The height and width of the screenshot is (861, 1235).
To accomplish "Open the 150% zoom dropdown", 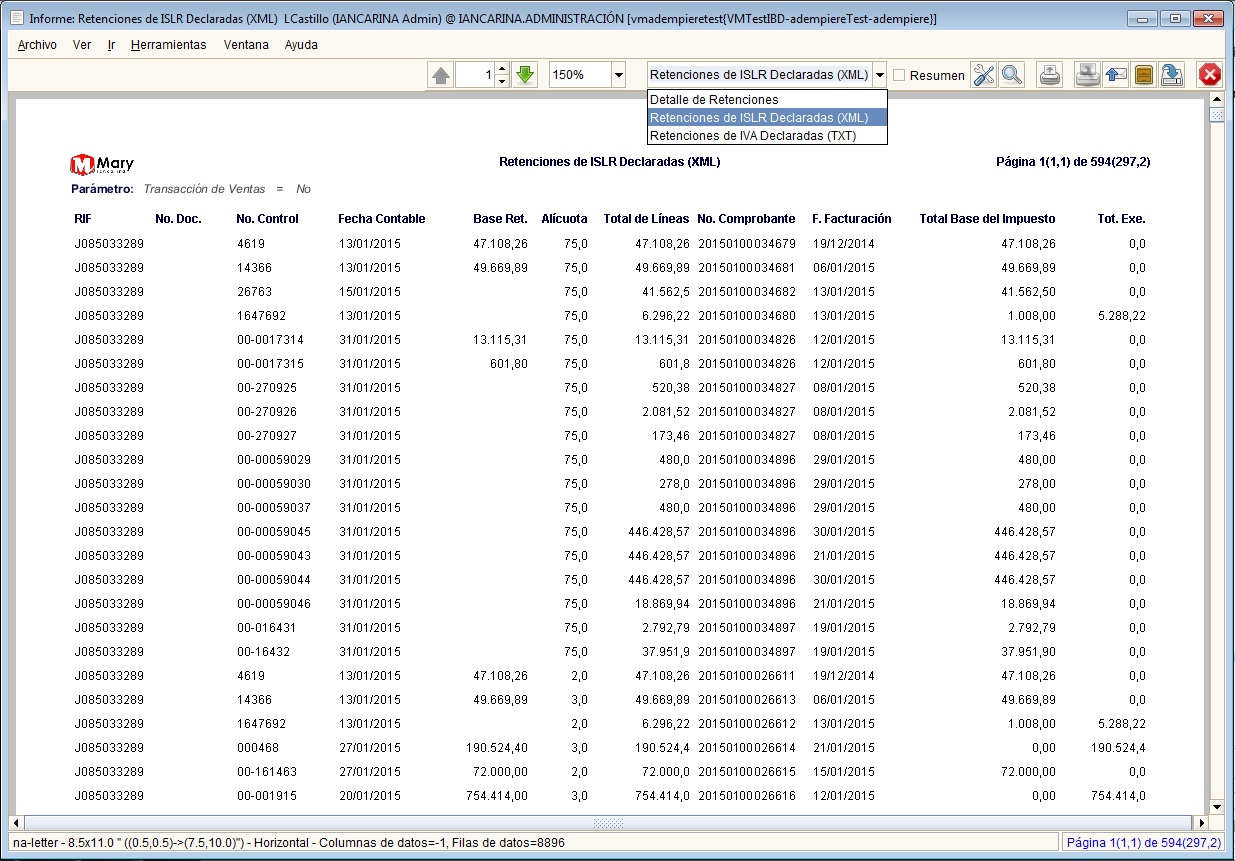I will coord(618,75).
